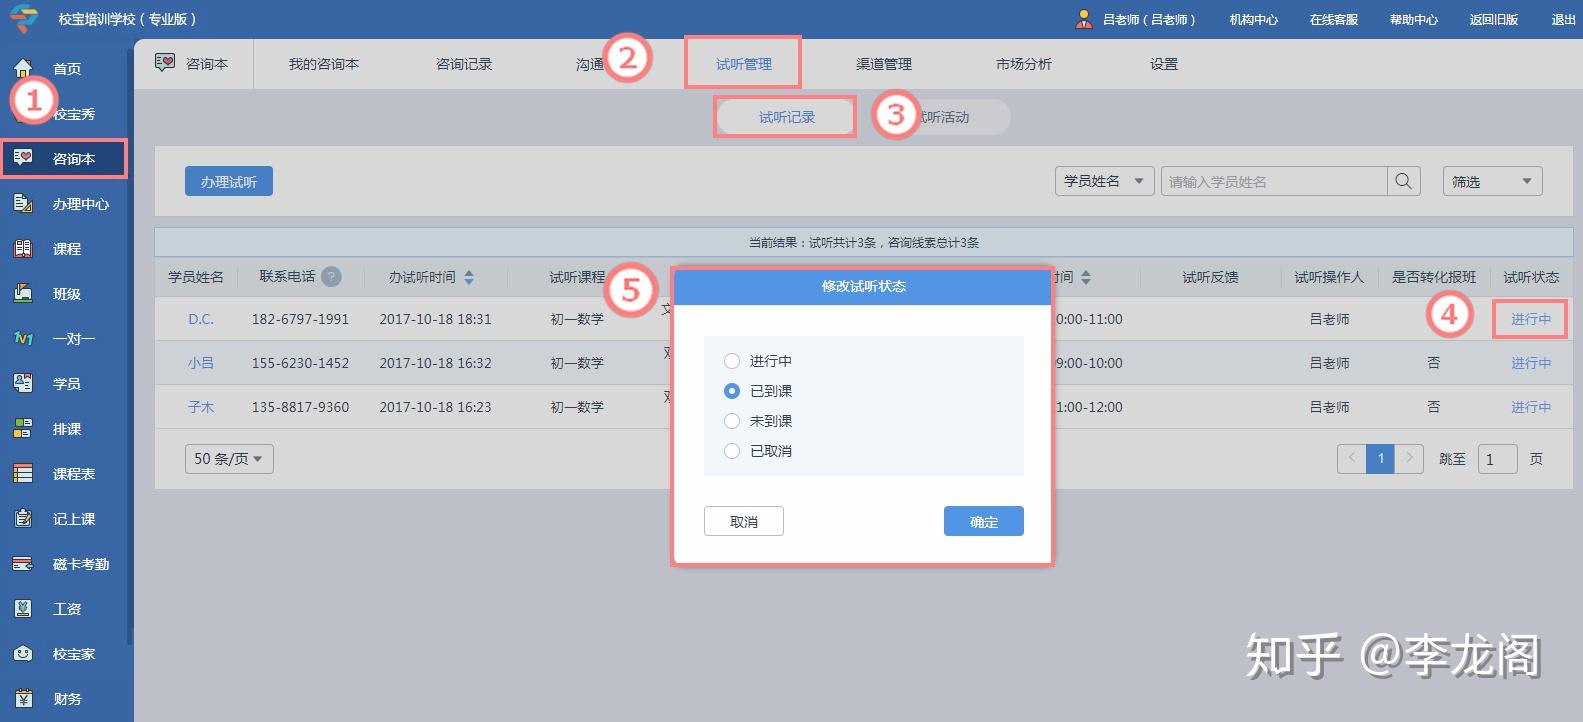Image resolution: width=1583 pixels, height=722 pixels.
Task: Confirm the dialog with 确定
Action: coord(984,521)
